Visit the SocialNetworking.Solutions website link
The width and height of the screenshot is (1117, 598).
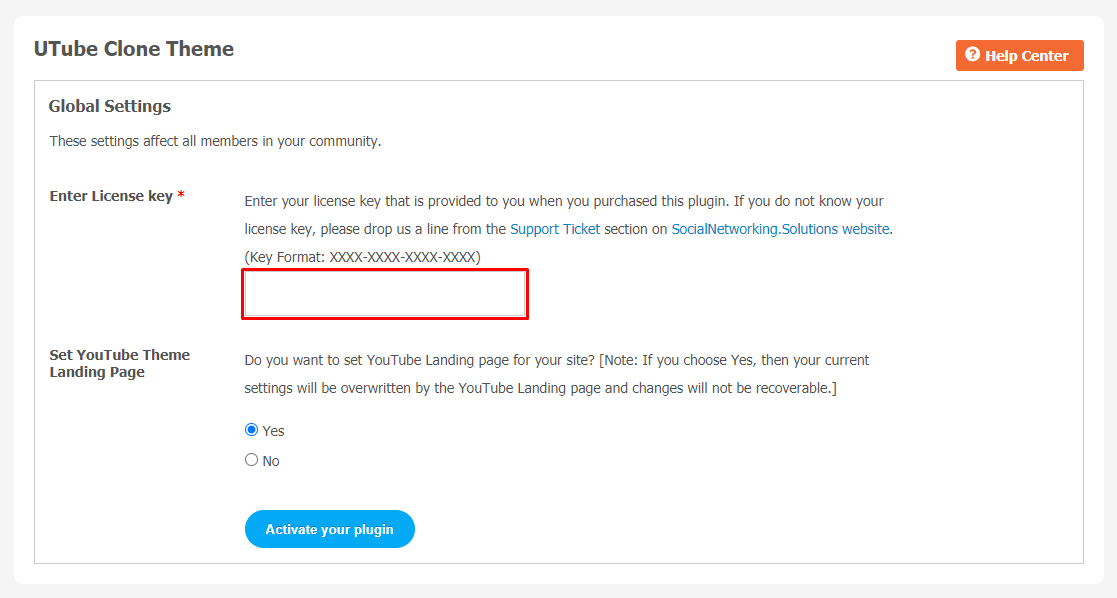(x=780, y=229)
